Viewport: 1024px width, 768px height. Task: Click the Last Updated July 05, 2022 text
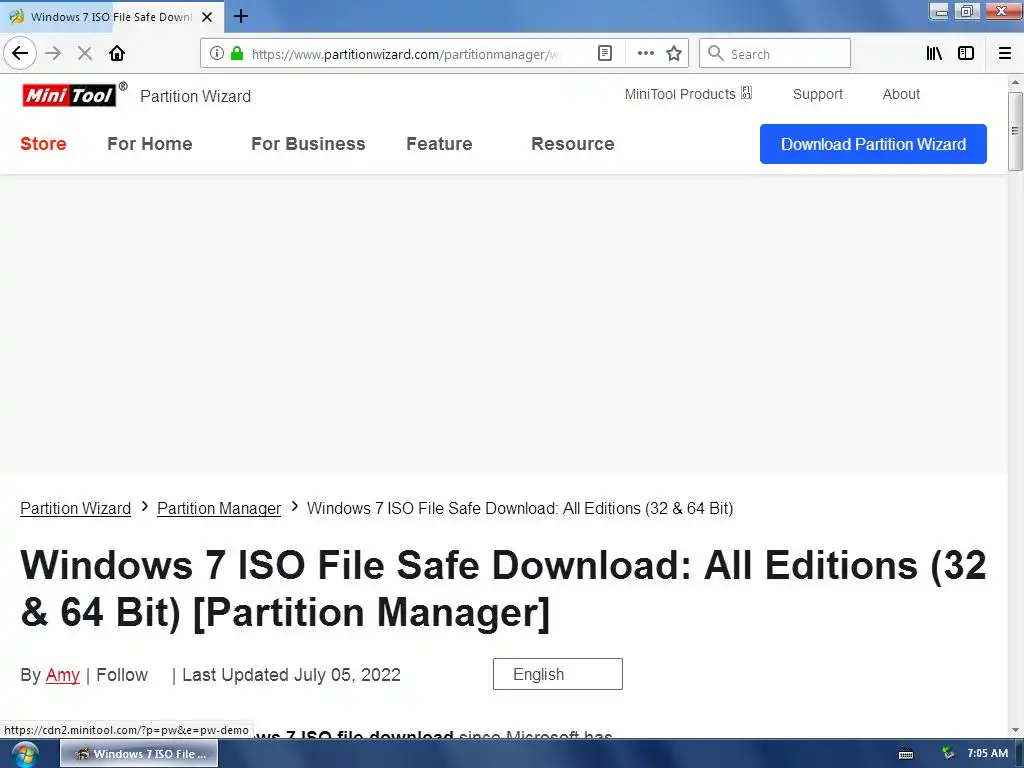point(291,675)
